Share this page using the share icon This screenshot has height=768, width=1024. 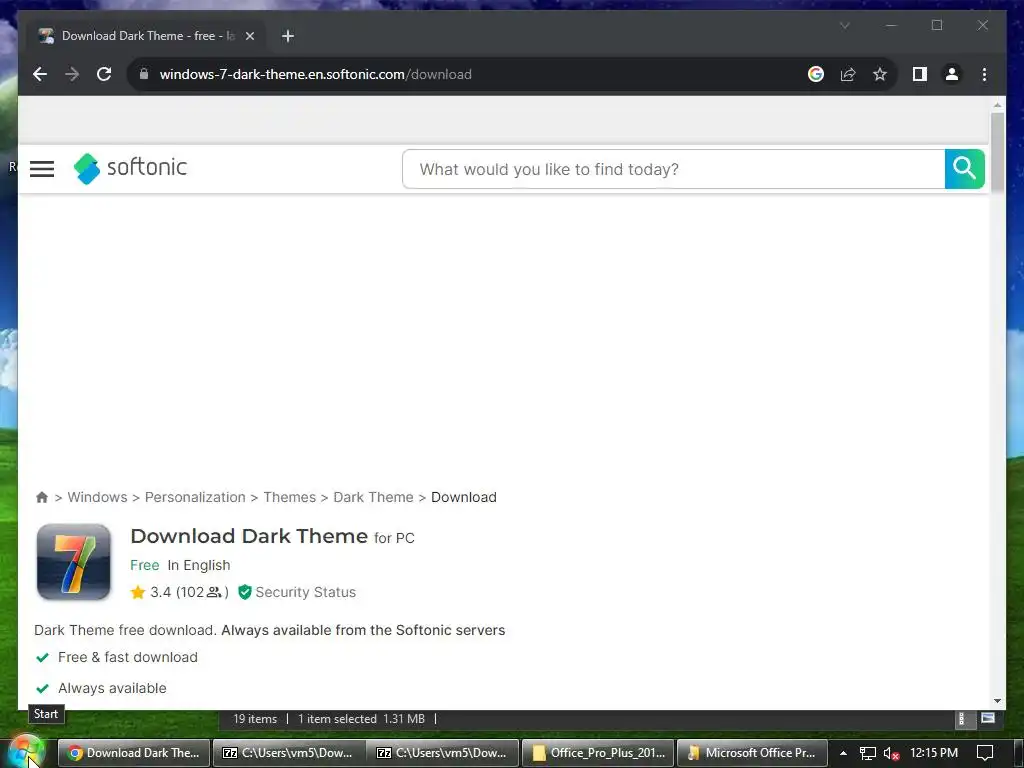[x=848, y=74]
